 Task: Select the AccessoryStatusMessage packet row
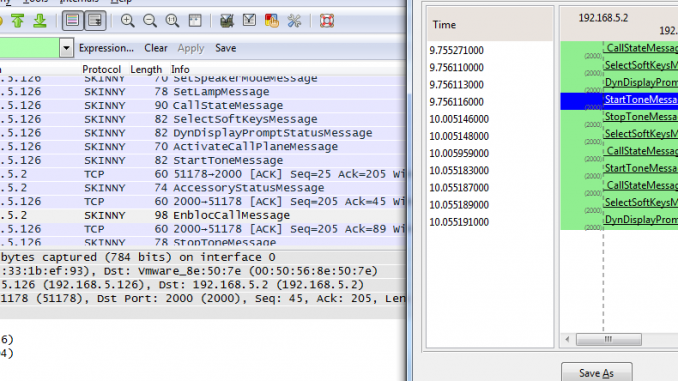203,188
